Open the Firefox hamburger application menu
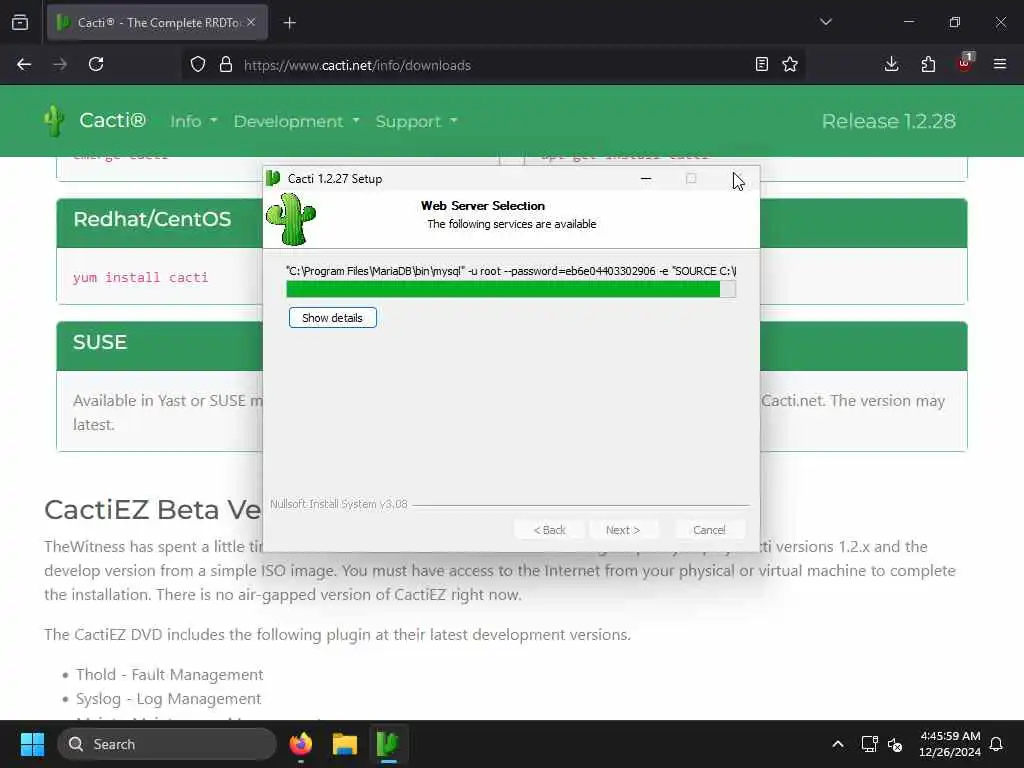The width and height of the screenshot is (1024, 768). [x=1000, y=64]
